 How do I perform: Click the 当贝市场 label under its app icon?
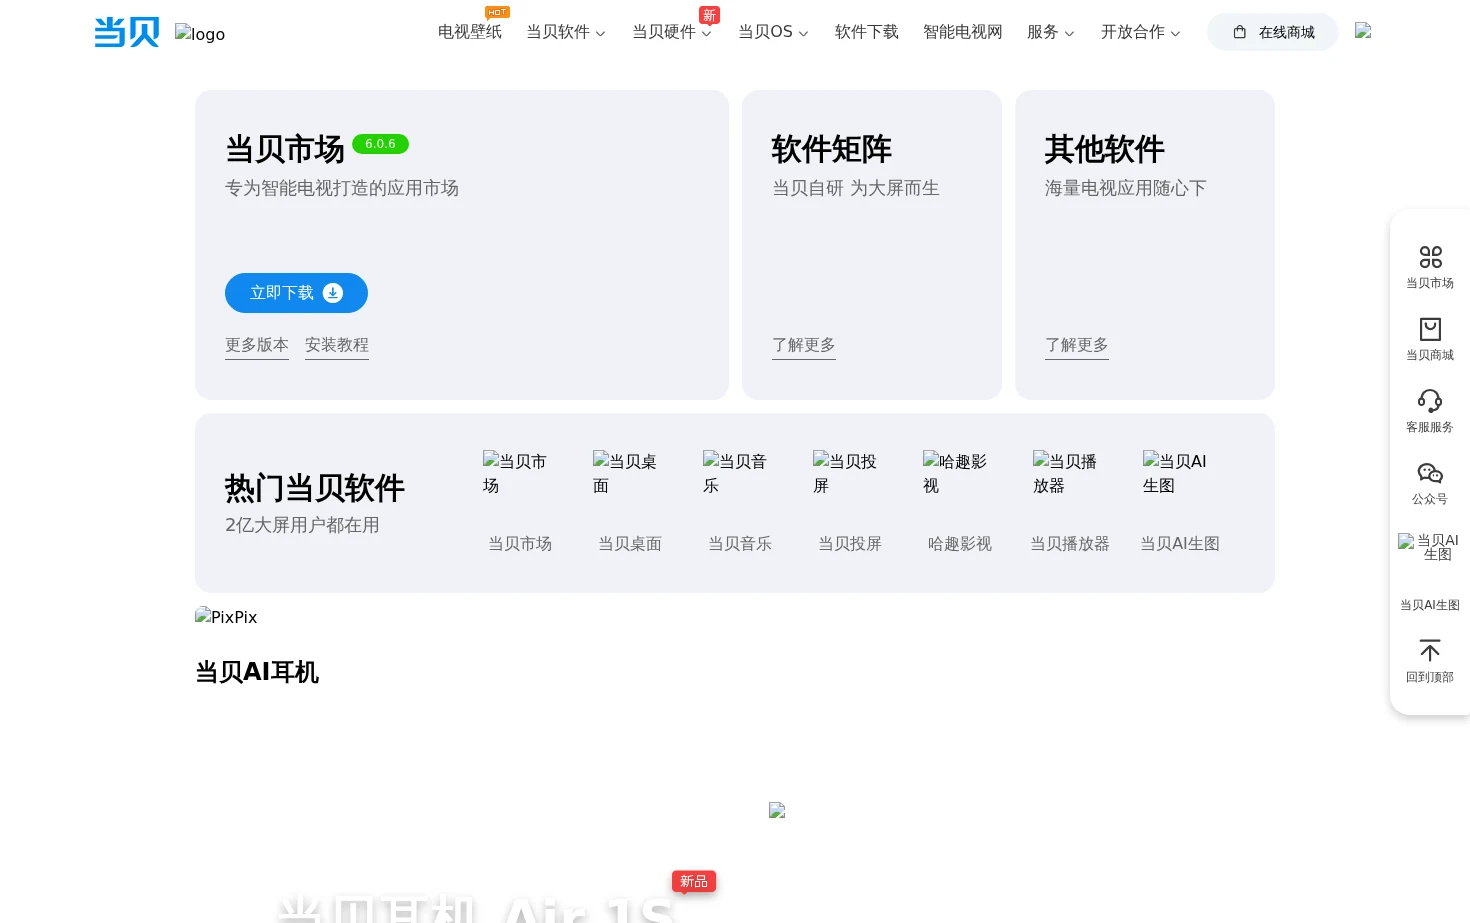[x=520, y=543]
